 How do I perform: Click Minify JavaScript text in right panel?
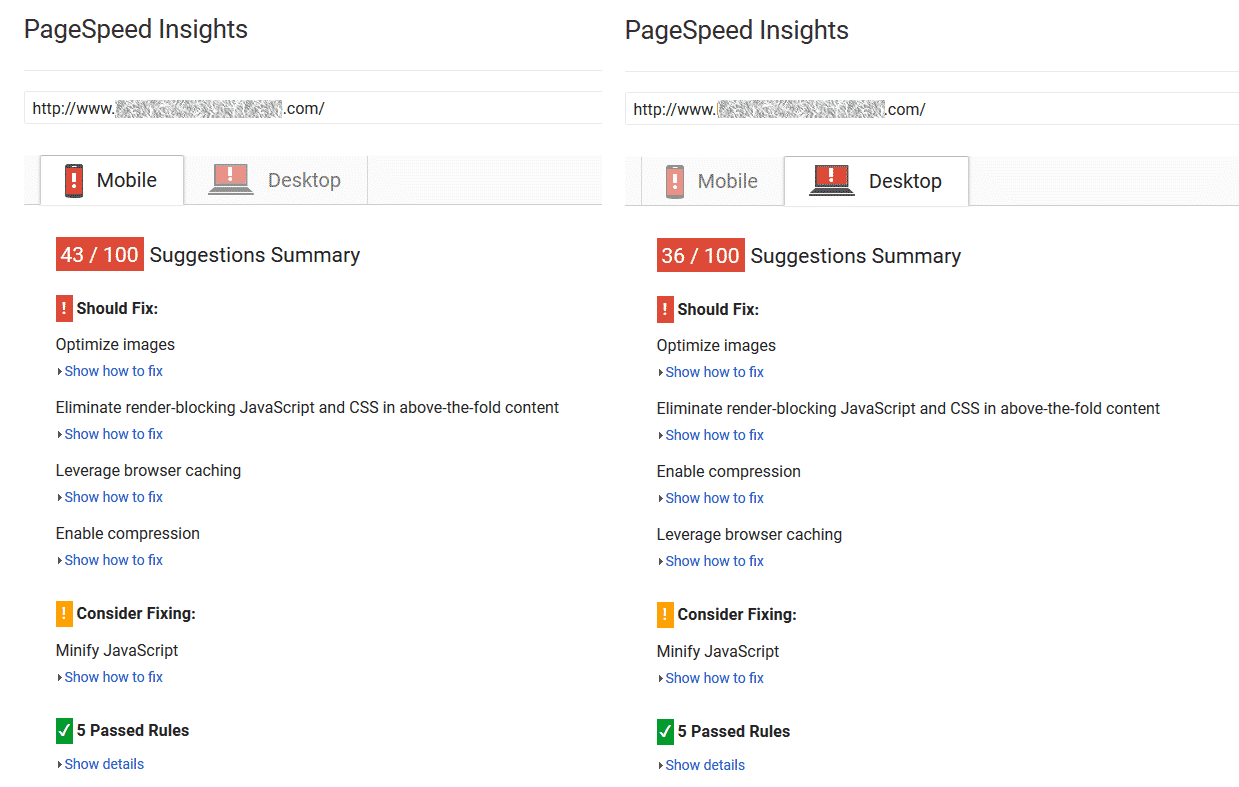point(718,652)
